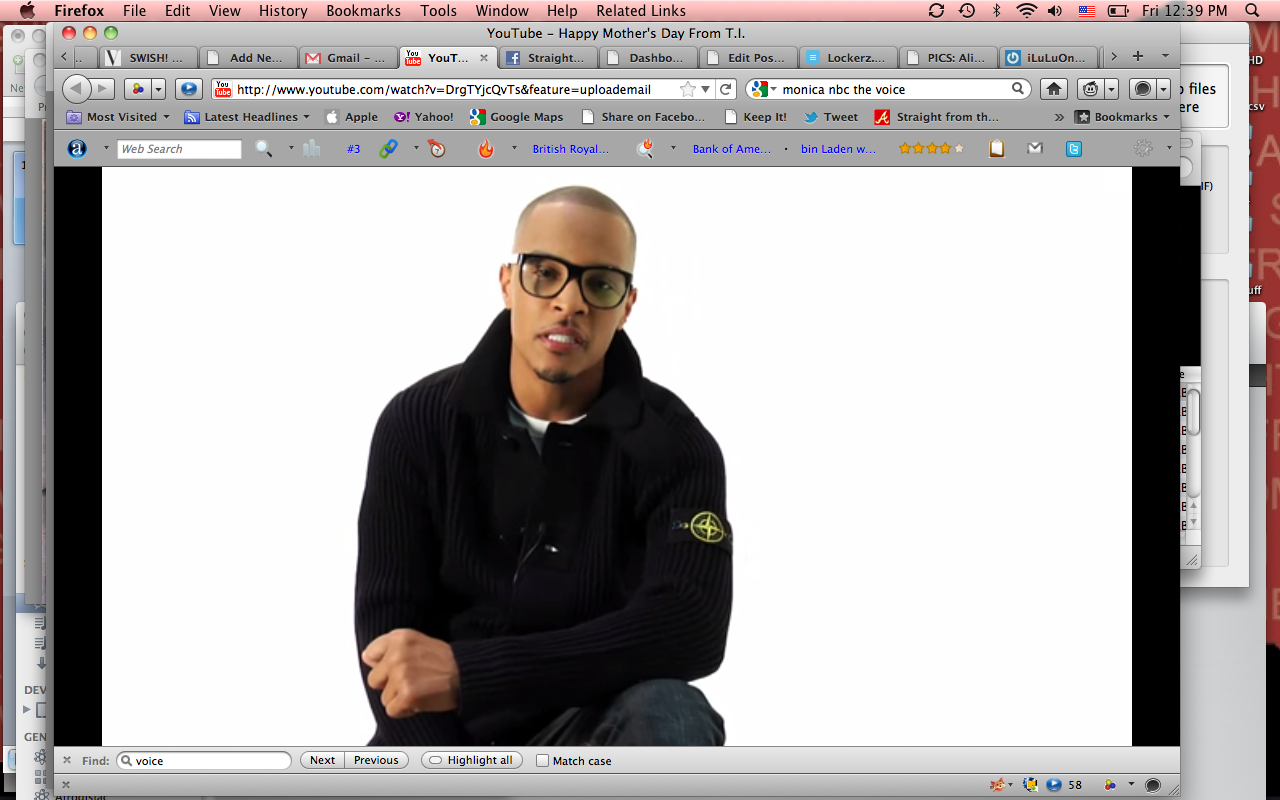Click the Find text input field
Screen dimensions: 1280x800
pos(210,761)
